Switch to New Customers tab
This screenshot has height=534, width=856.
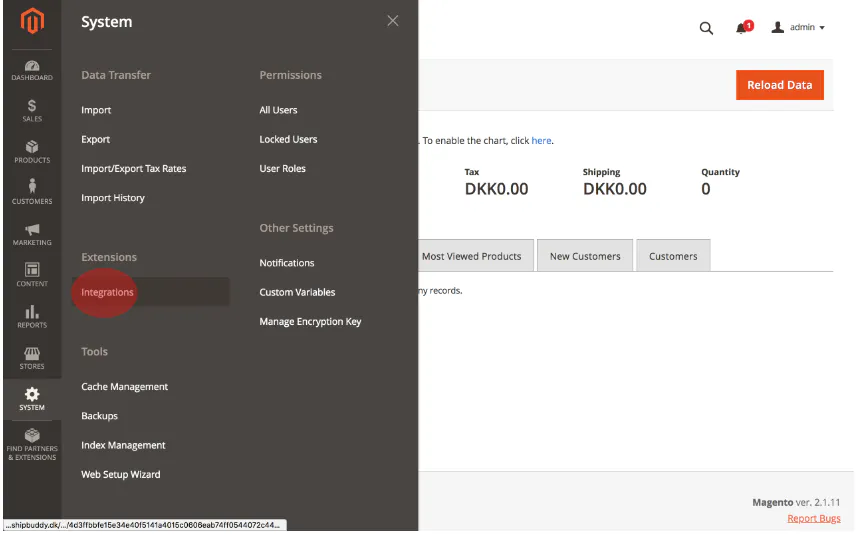click(x=585, y=256)
